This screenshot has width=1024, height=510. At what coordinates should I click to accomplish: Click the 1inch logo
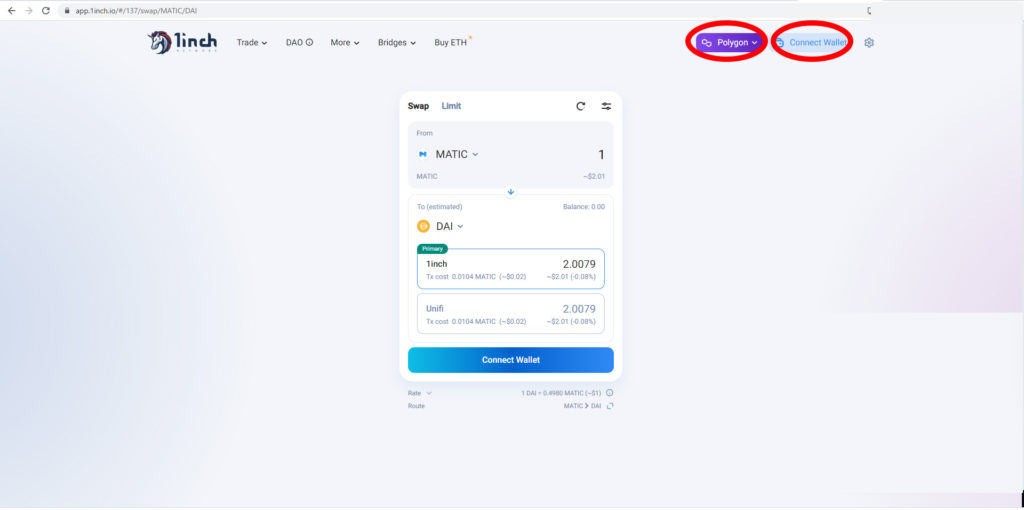(x=182, y=42)
